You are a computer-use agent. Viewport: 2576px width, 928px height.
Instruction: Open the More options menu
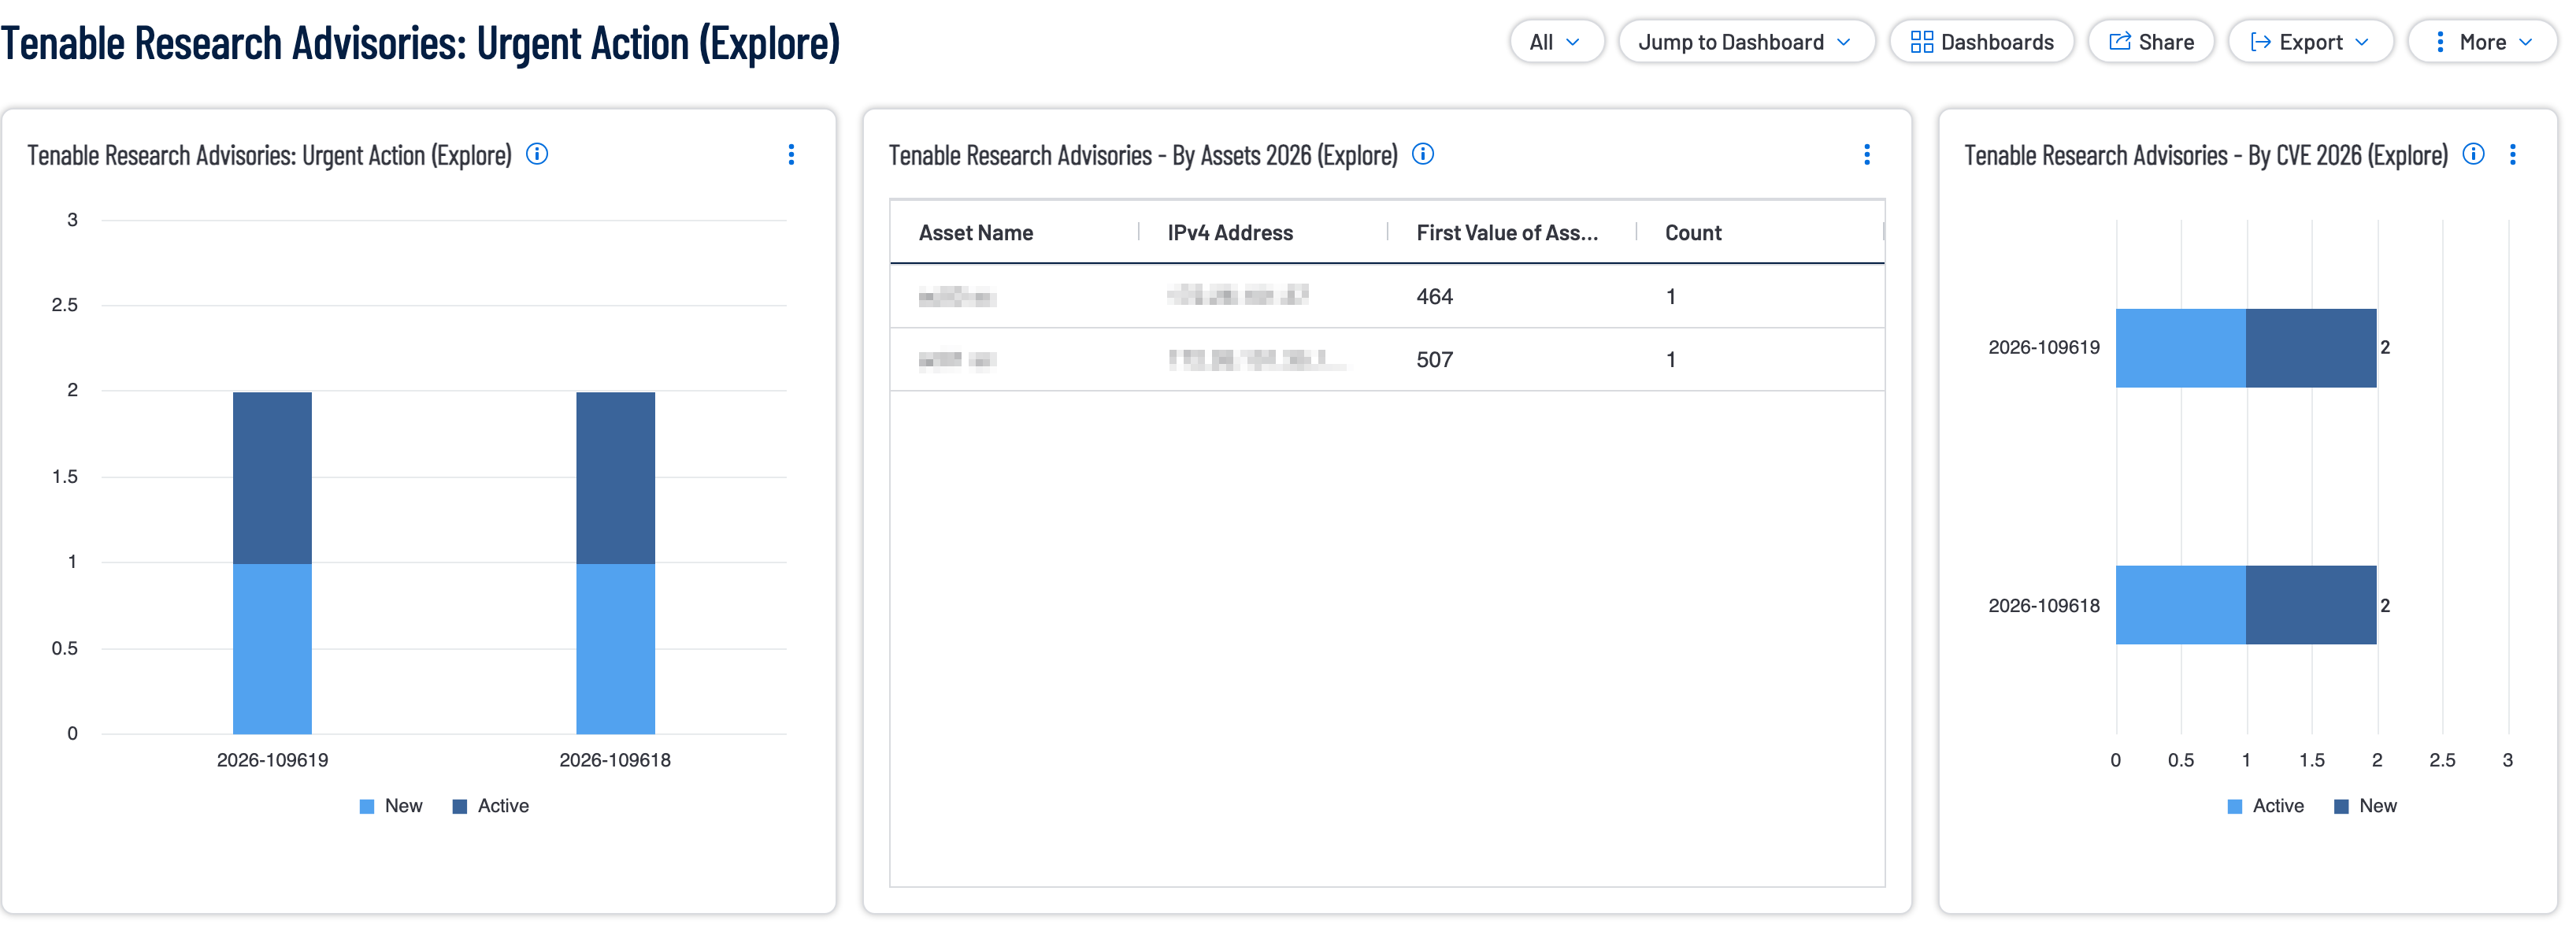pyautogui.click(x=2482, y=42)
